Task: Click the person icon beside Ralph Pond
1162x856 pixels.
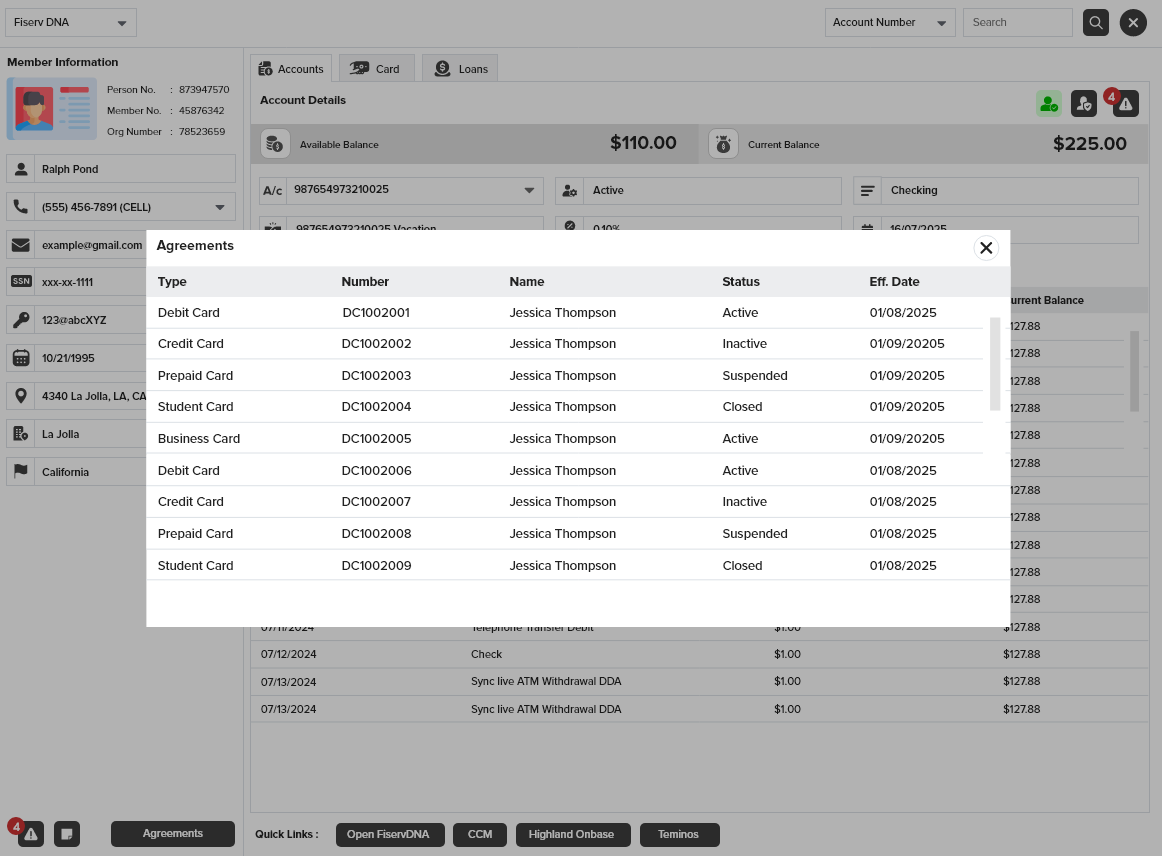Action: click(x=21, y=169)
